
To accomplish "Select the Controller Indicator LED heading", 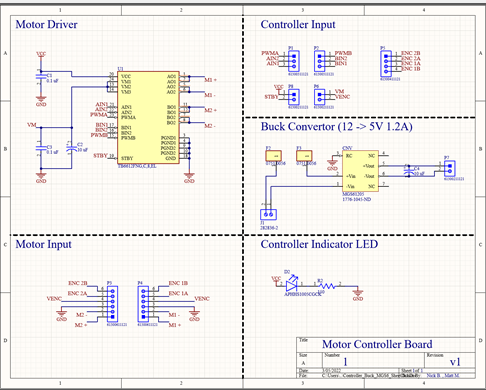I will [x=319, y=244].
